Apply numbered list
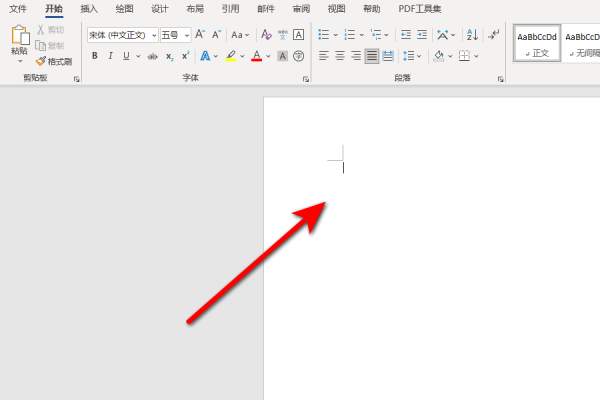The width and height of the screenshot is (600, 400). point(350,35)
